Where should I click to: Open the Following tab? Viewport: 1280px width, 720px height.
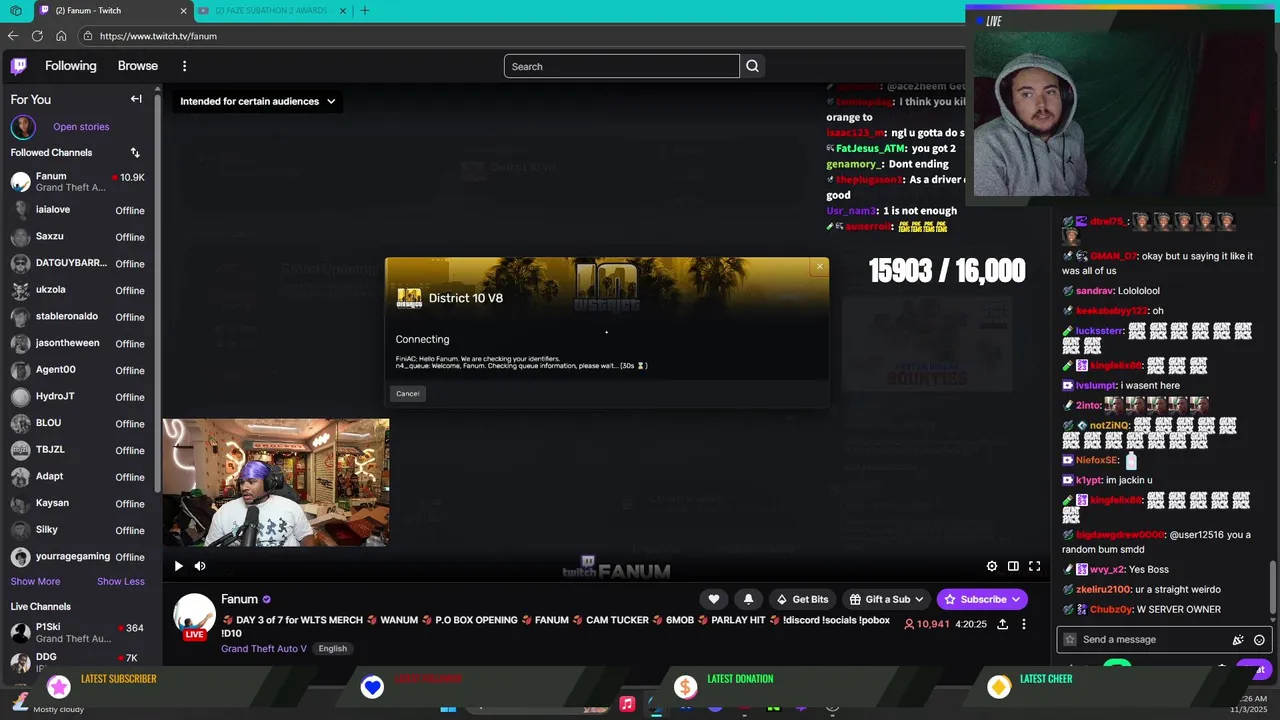[71, 66]
